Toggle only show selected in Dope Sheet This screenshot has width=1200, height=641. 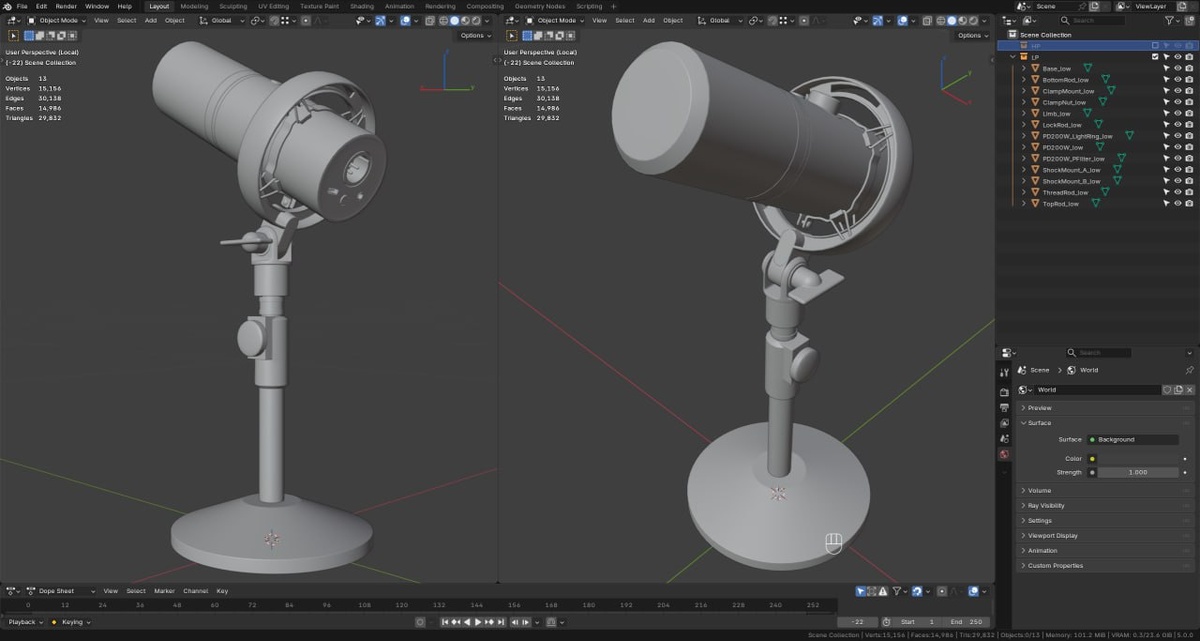click(x=861, y=591)
